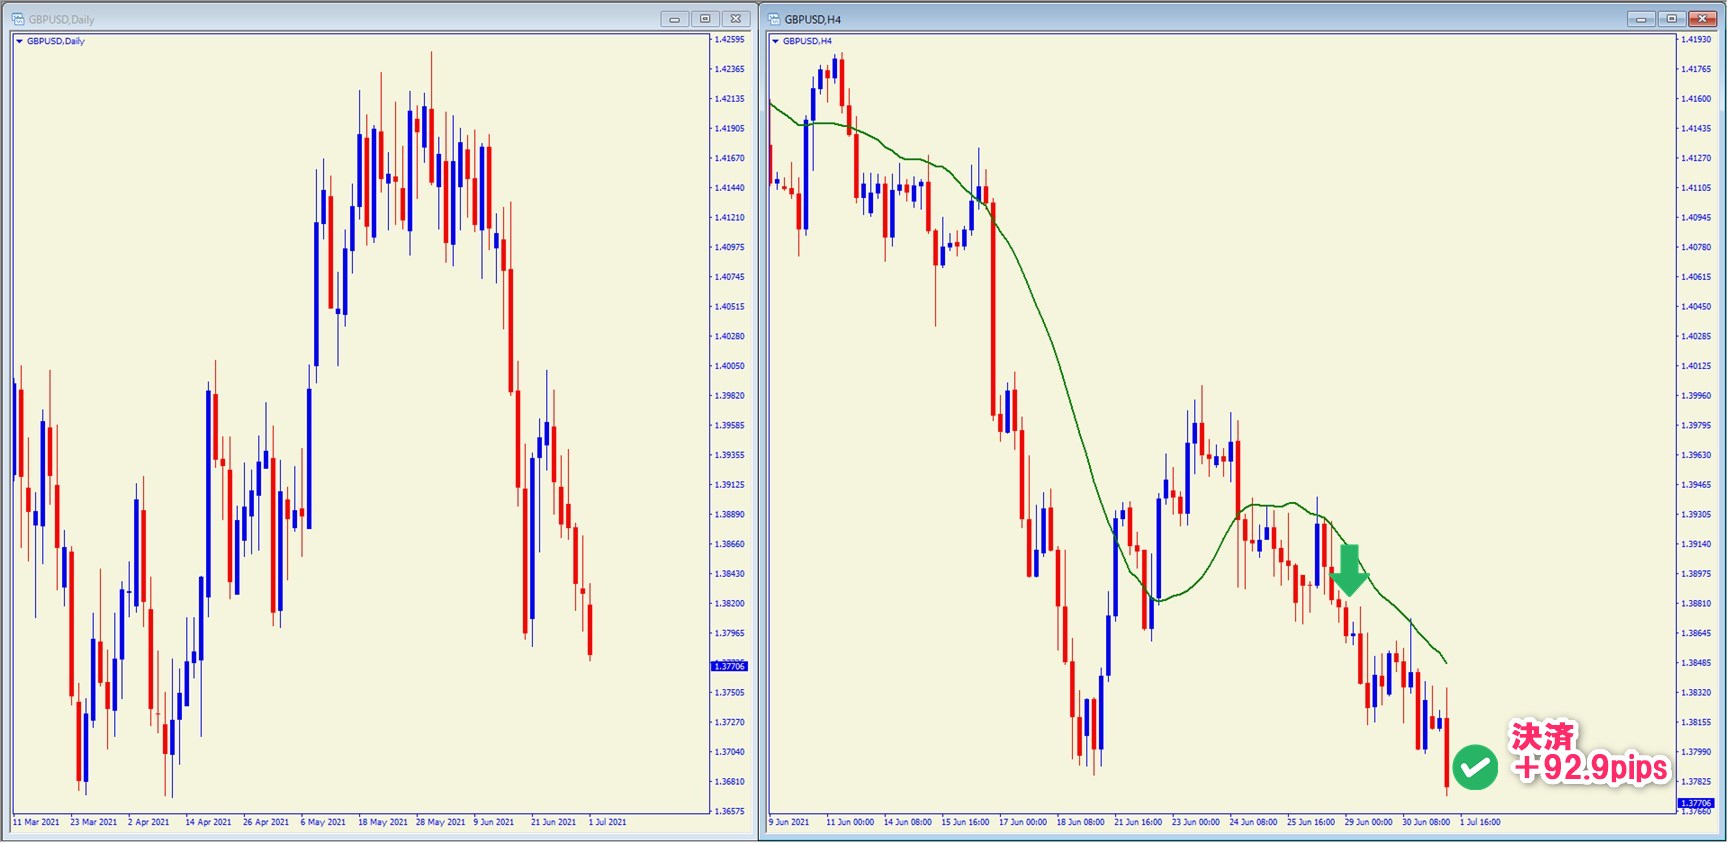Screen dimensions: 1728x843
Task: Click the 18 May 2021 date on Daily timeline
Action: pyautogui.click(x=382, y=822)
